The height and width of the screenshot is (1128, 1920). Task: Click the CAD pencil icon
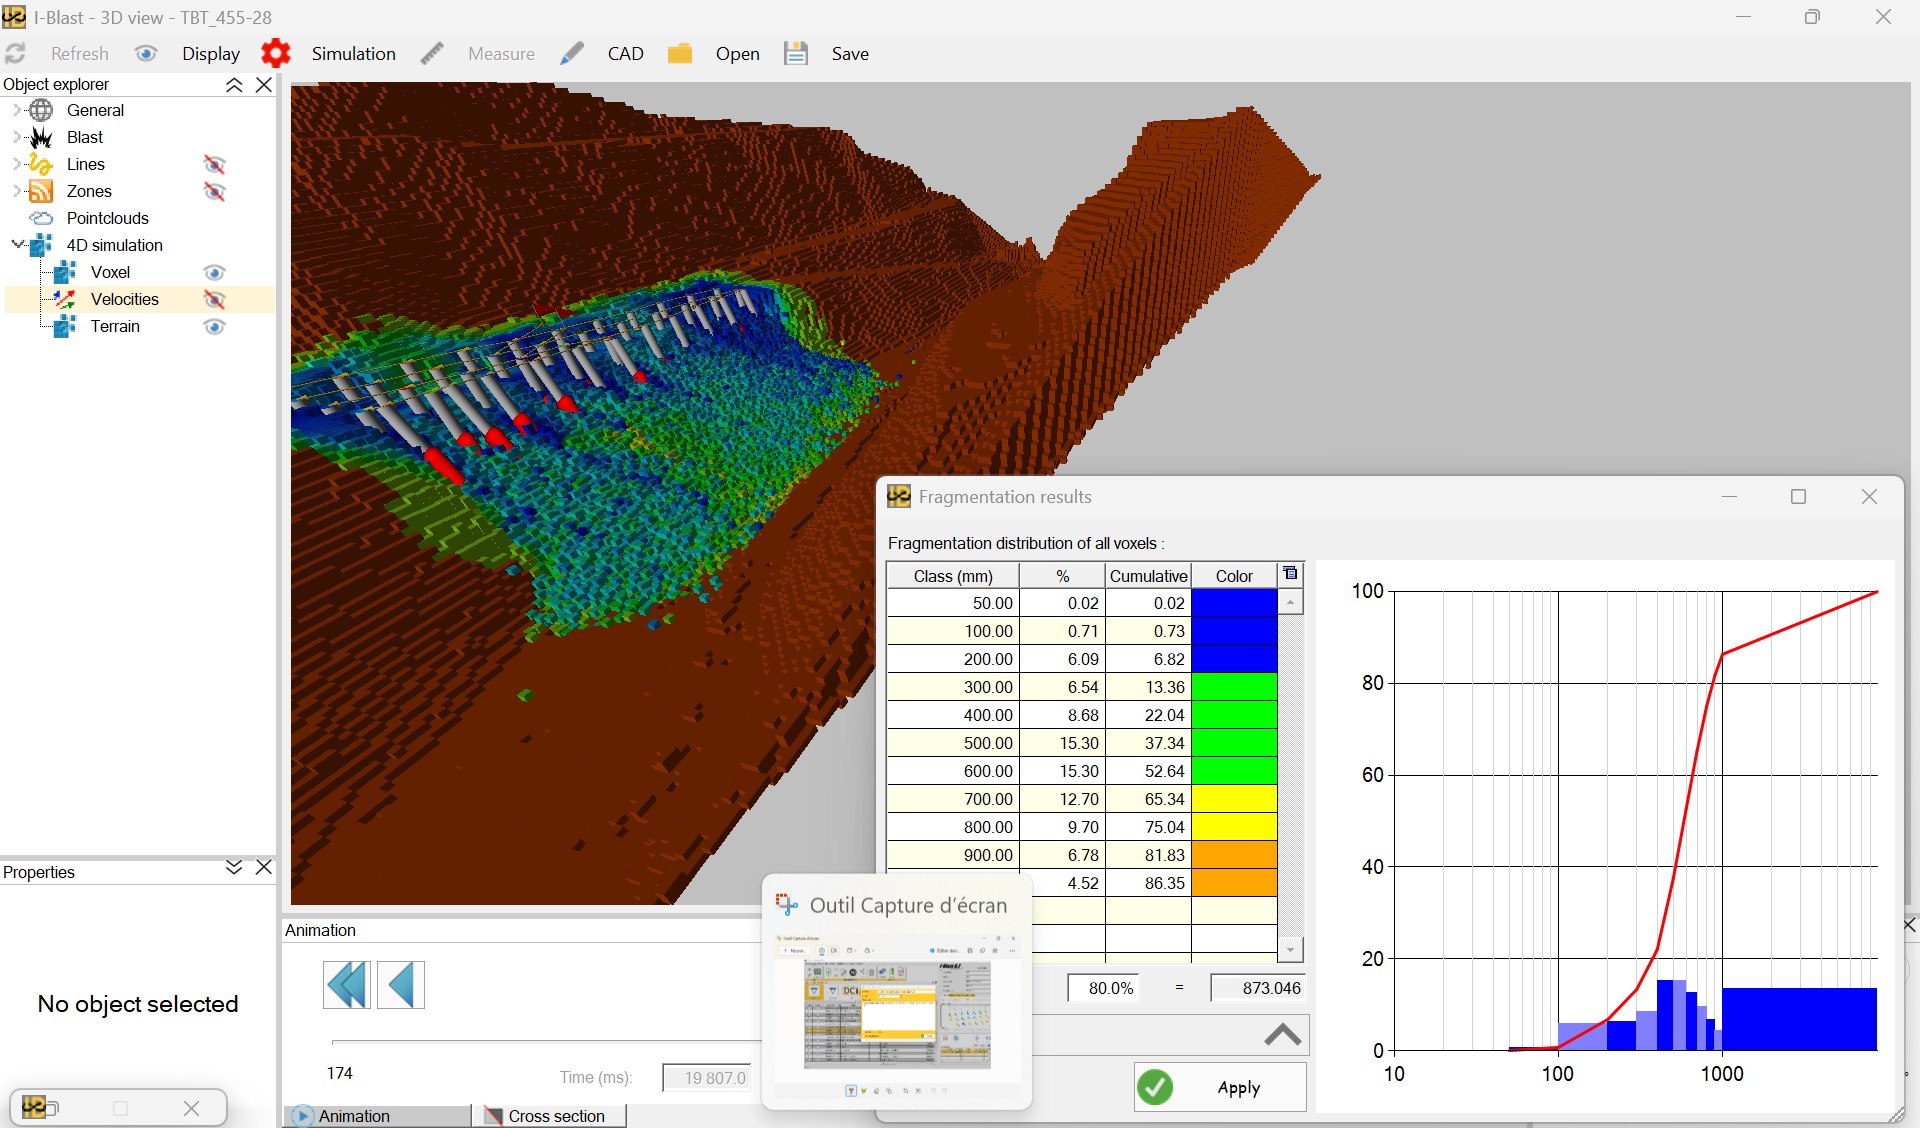click(x=572, y=53)
